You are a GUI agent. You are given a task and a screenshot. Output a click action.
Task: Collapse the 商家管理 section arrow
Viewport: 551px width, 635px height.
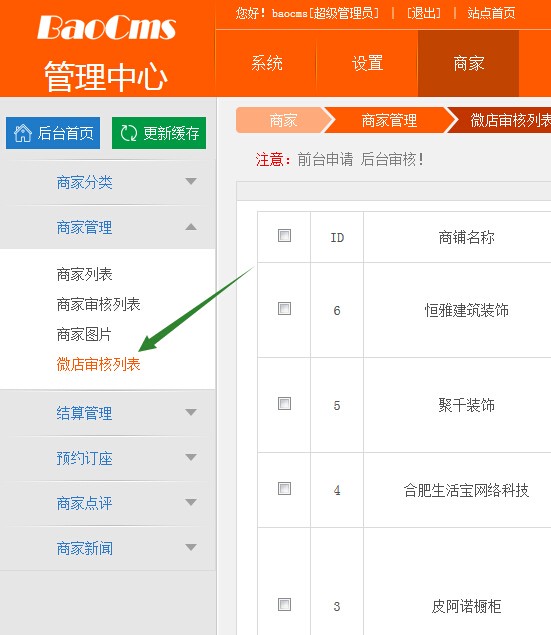[x=191, y=227]
